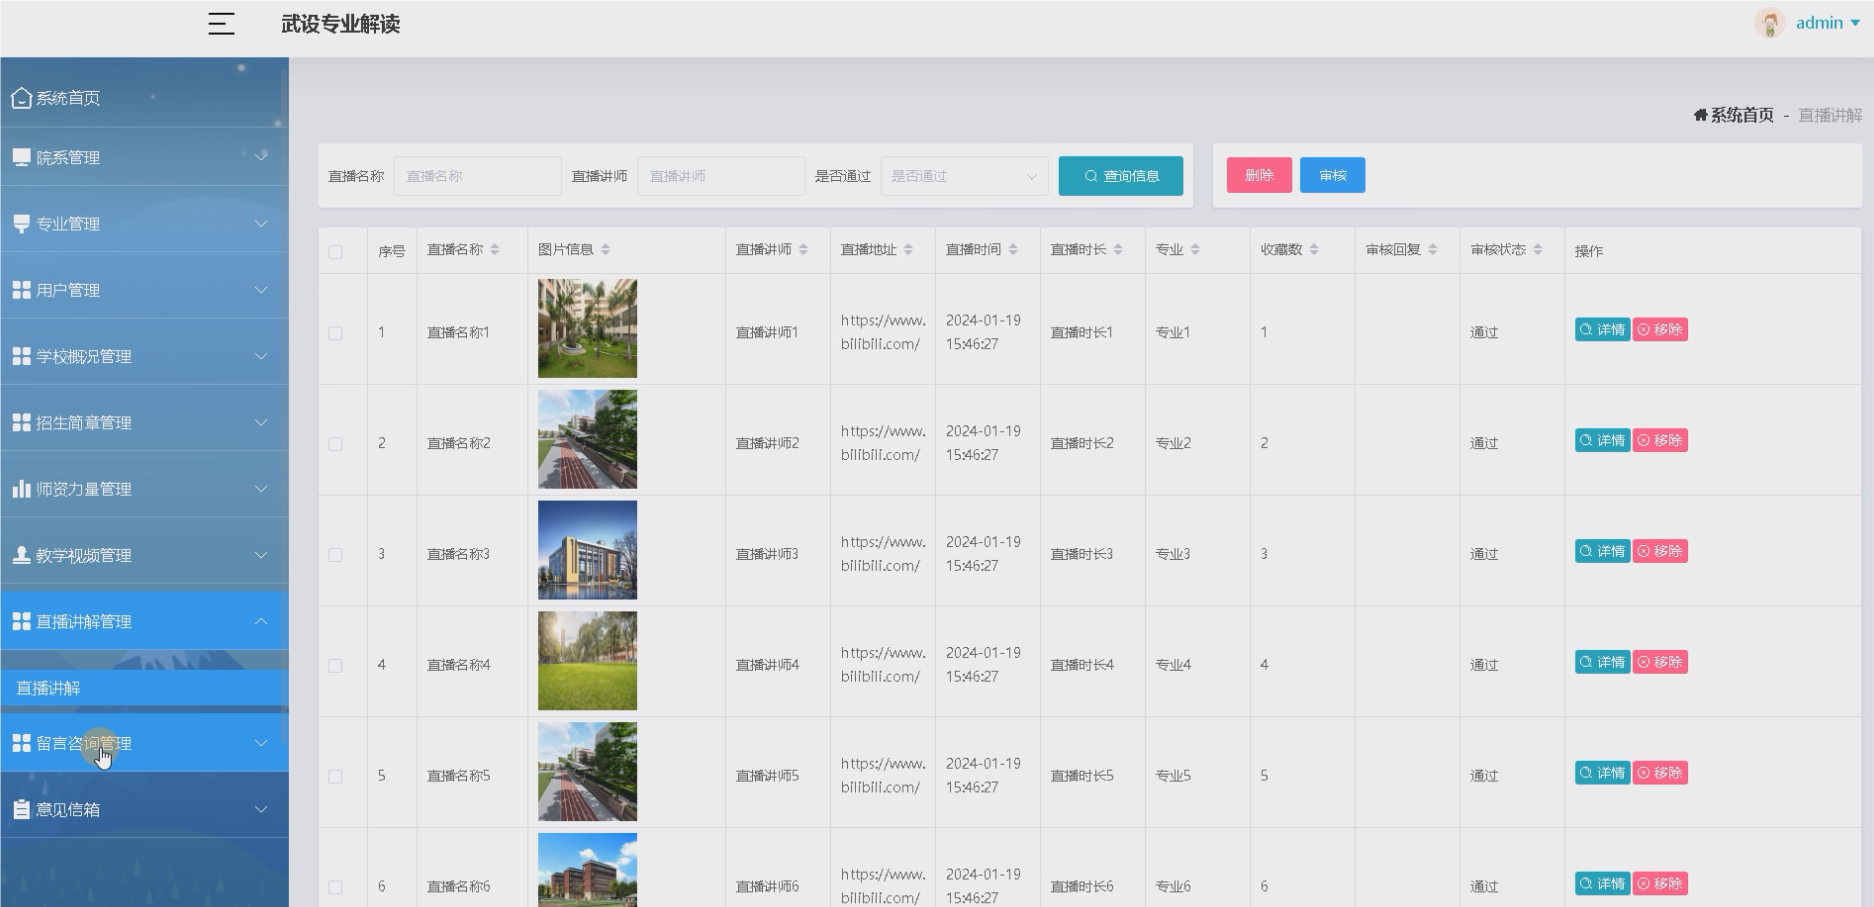Toggle the select-all checkbox in table header
This screenshot has width=1874, height=907.
pyautogui.click(x=335, y=252)
